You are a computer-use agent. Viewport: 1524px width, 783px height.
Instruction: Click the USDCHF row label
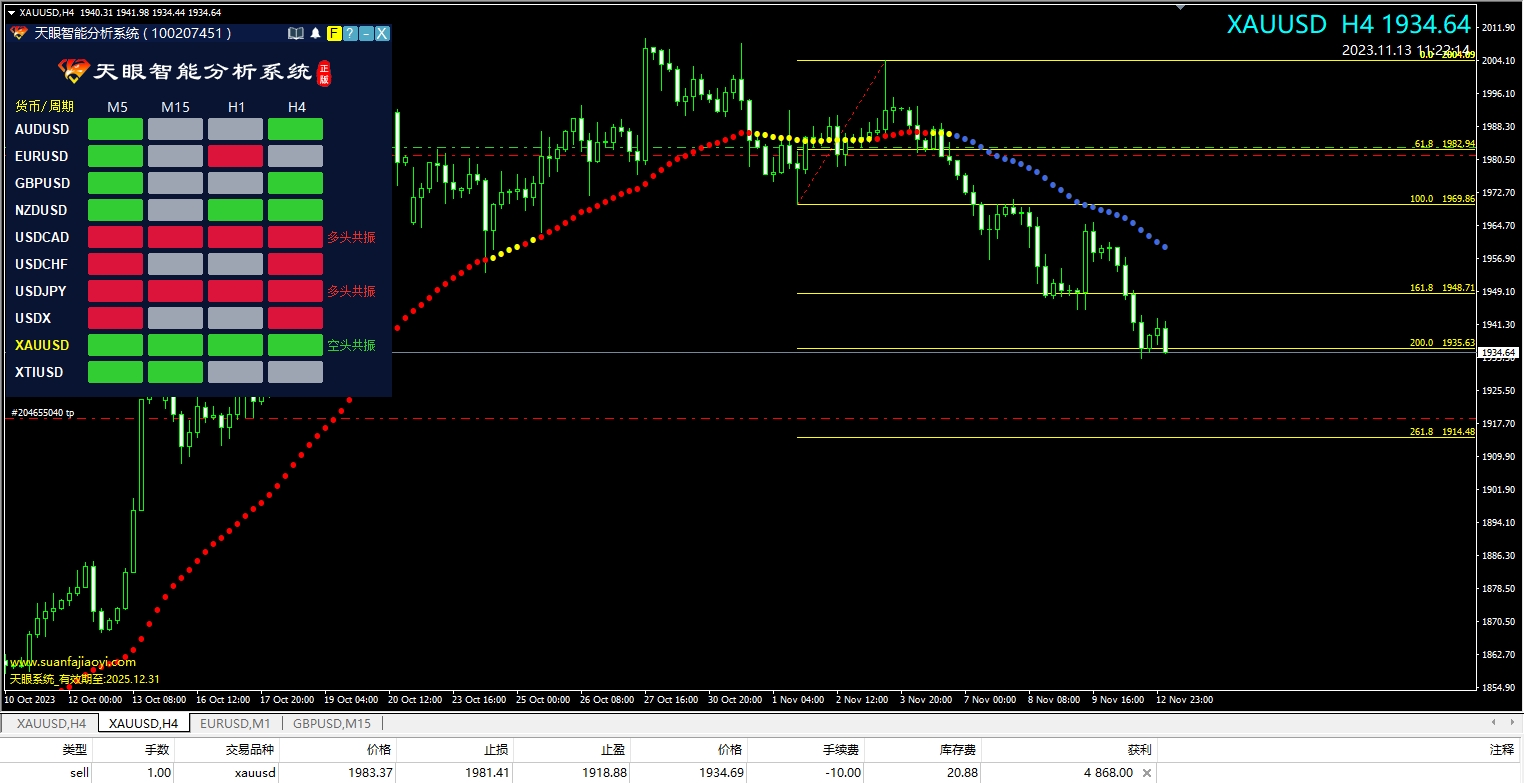(x=42, y=264)
